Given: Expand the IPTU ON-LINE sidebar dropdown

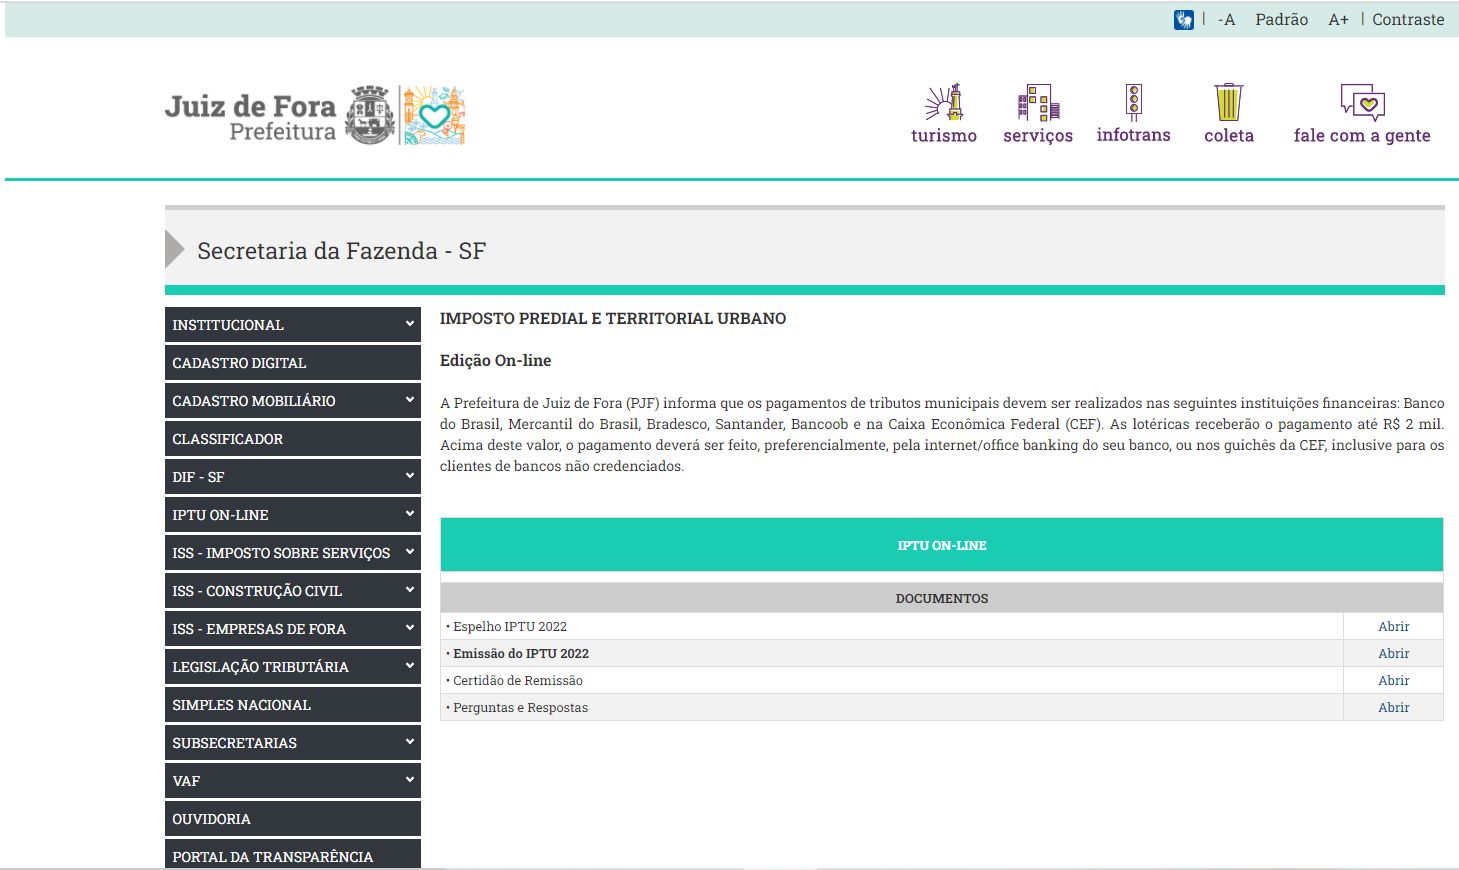Looking at the screenshot, I should (409, 514).
